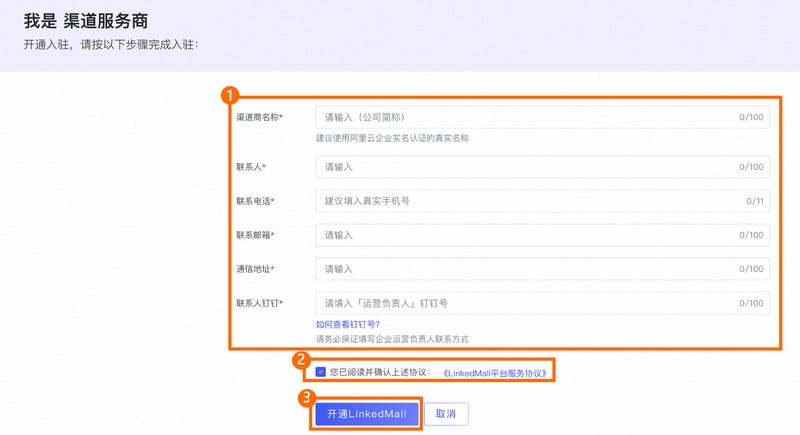
Task: Click the 联系电话 field label
Action: [255, 201]
